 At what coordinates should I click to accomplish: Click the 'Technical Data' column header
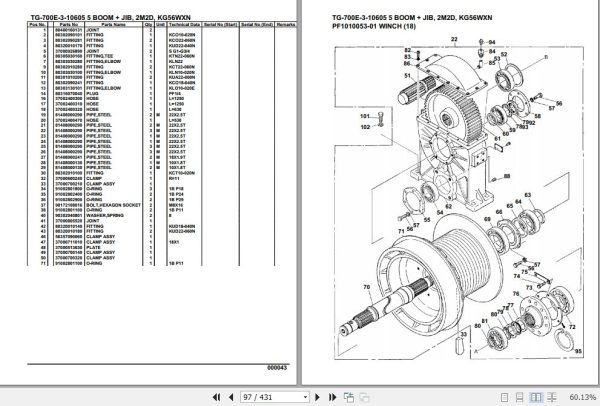tap(184, 24)
